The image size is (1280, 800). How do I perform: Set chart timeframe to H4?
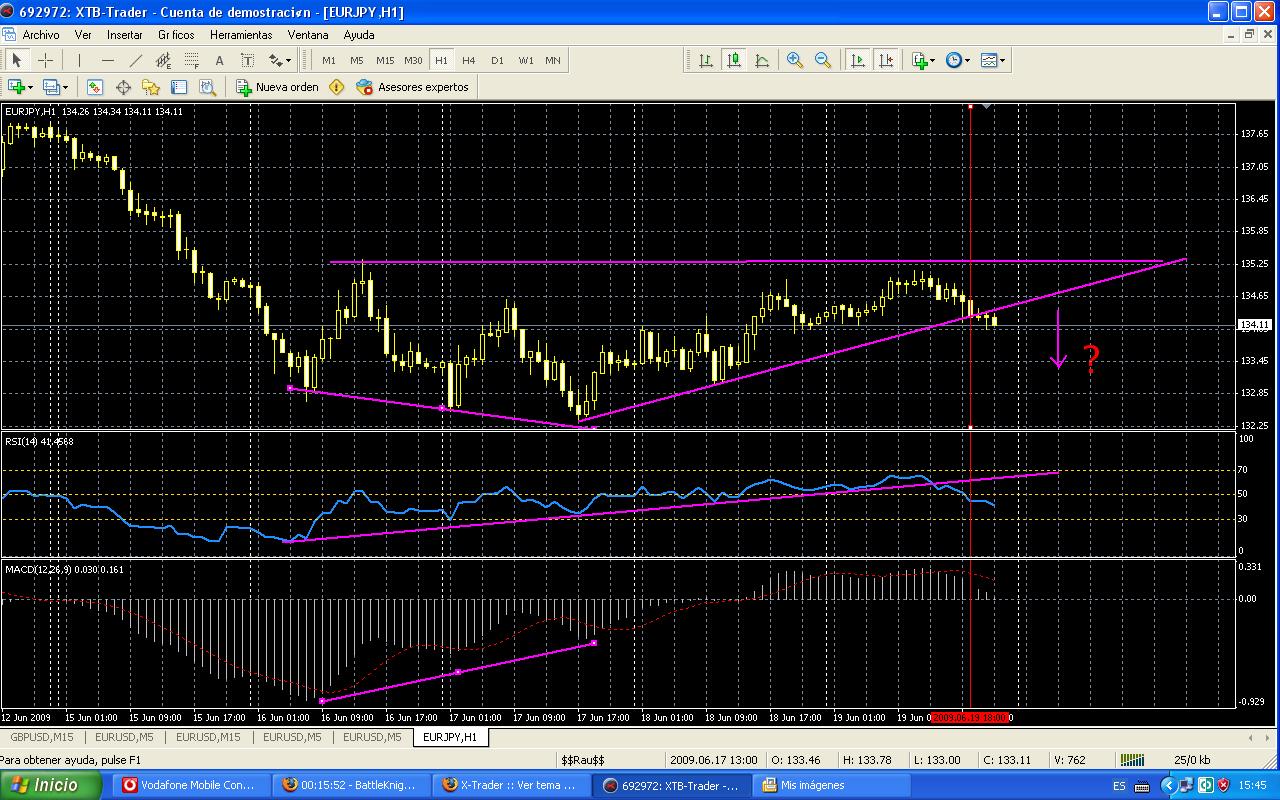(x=469, y=60)
